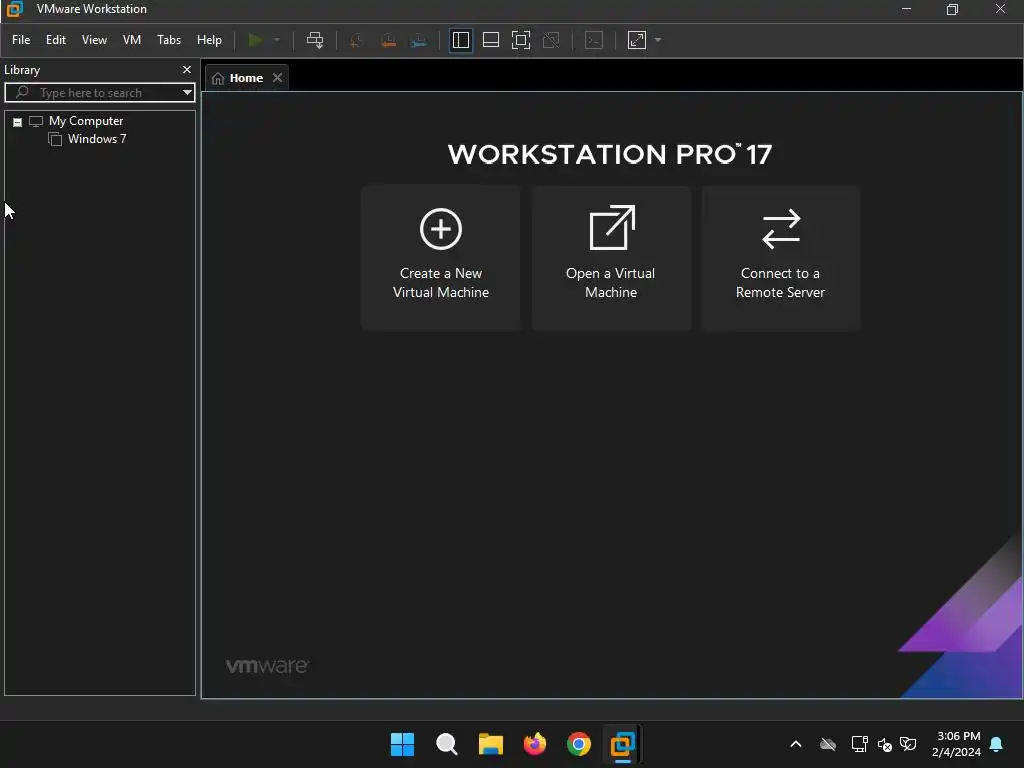Click the muted volume tray icon
Viewport: 1024px width, 768px height.
(x=885, y=744)
